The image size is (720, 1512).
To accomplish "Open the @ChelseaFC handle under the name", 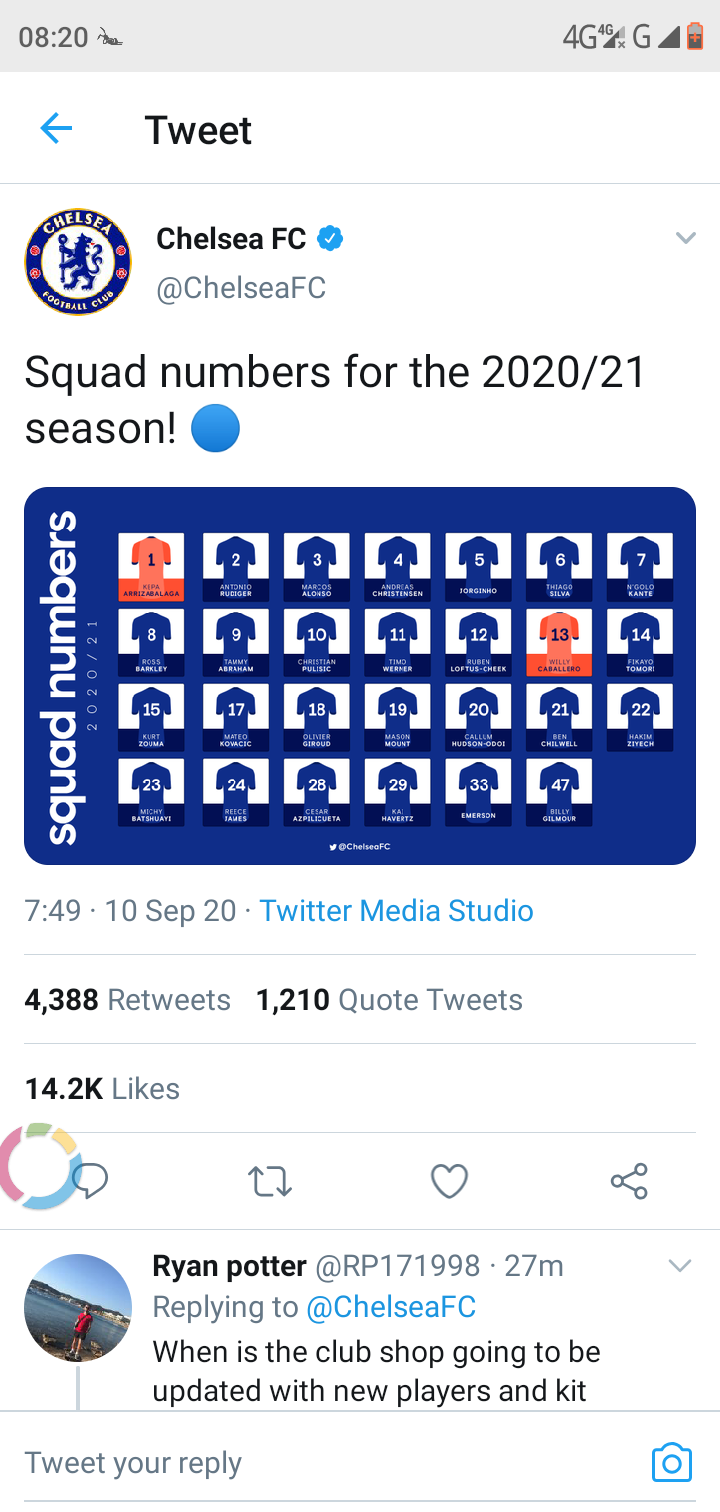I will 241,288.
